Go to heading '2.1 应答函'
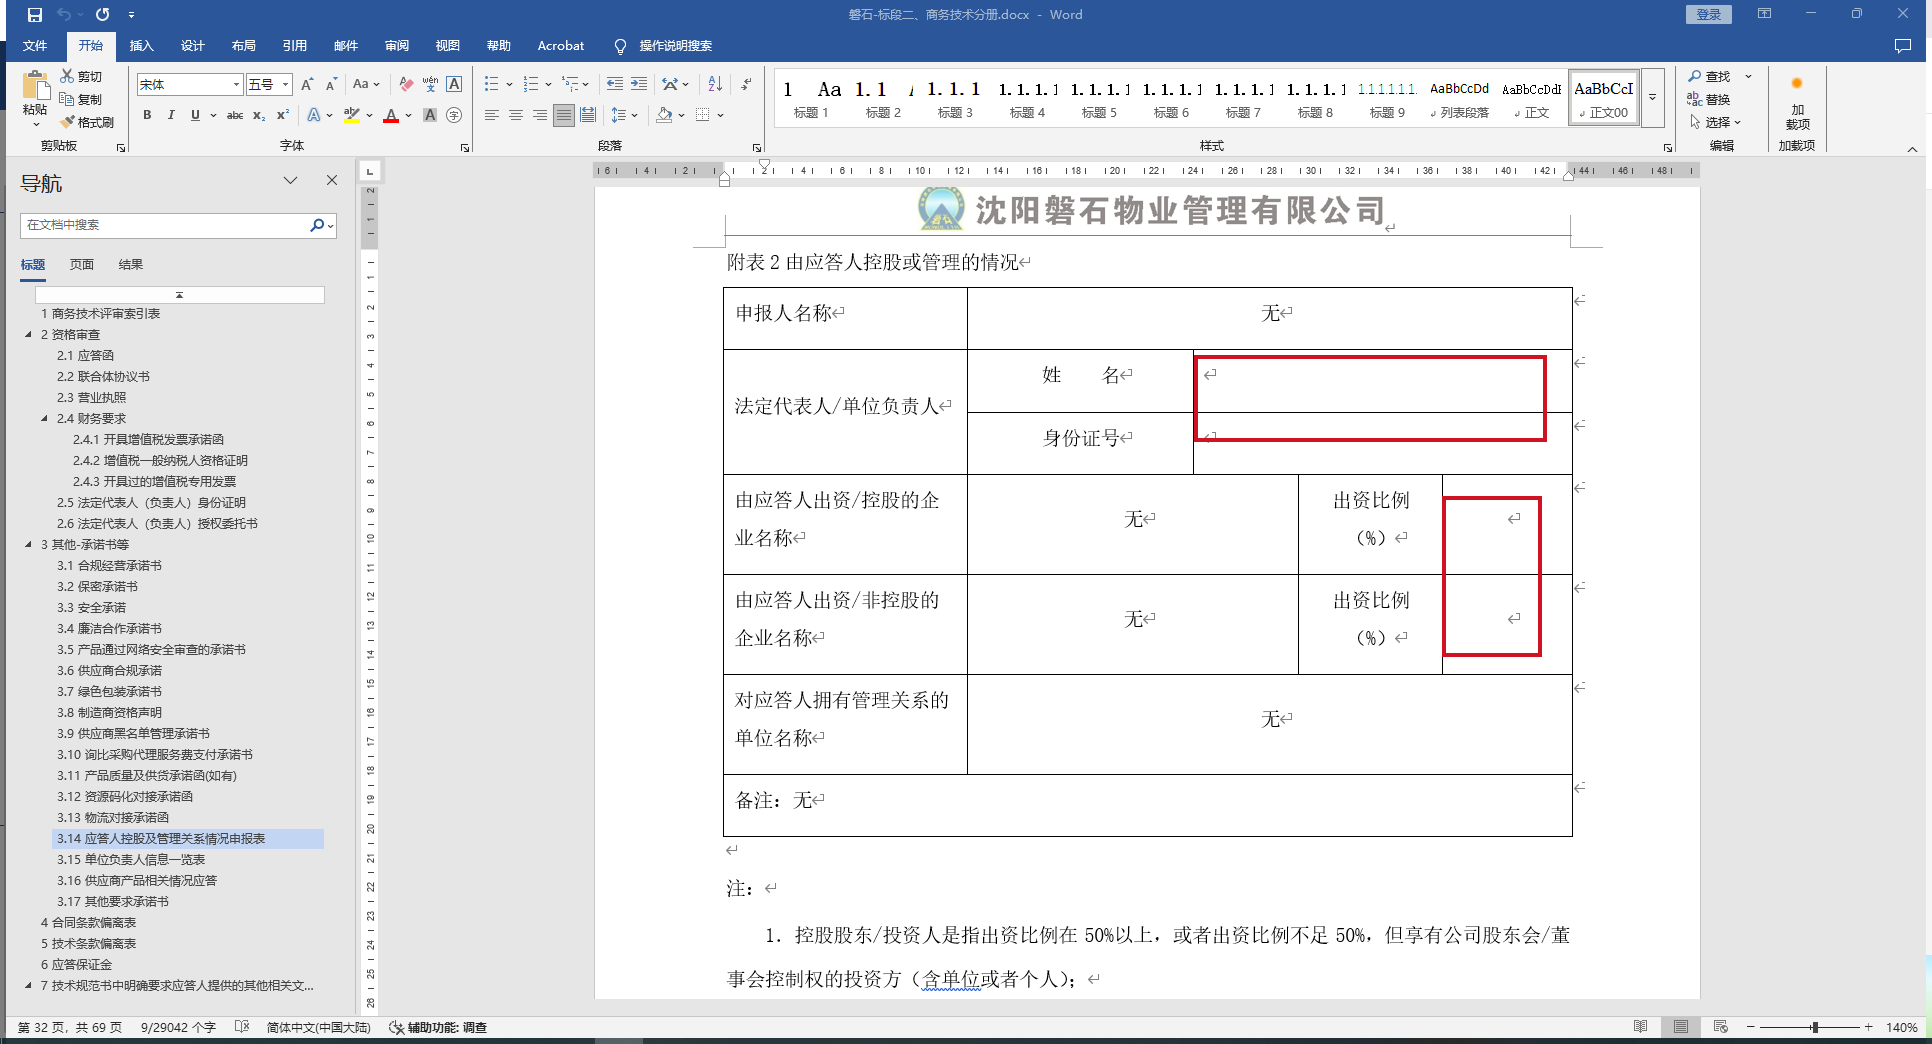Viewport: 1932px width, 1044px height. pyautogui.click(x=85, y=356)
